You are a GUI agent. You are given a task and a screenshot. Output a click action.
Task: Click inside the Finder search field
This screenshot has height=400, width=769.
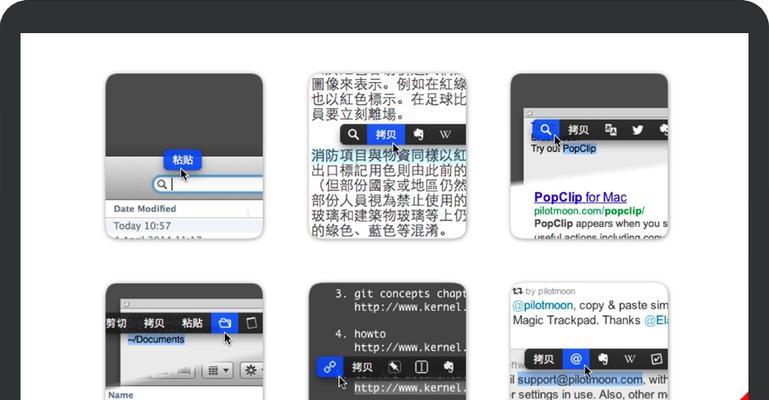(208, 184)
